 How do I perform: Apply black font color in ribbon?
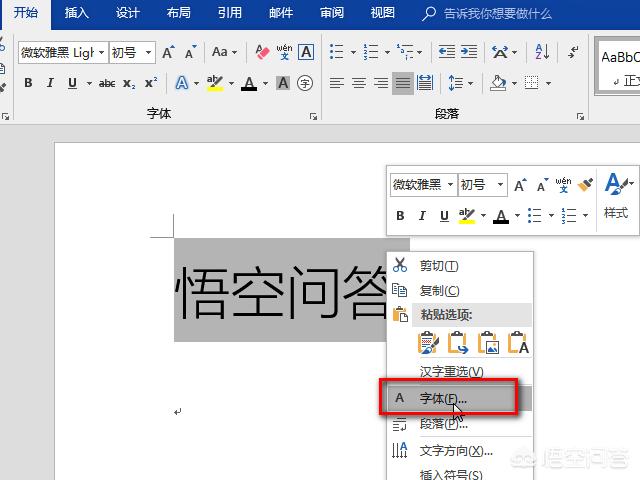249,84
